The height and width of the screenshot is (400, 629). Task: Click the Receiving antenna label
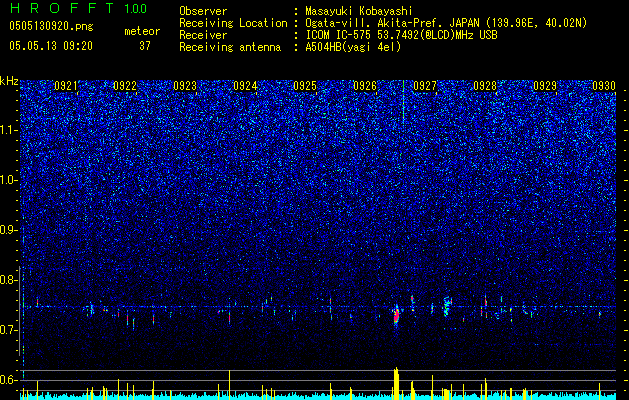230,47
